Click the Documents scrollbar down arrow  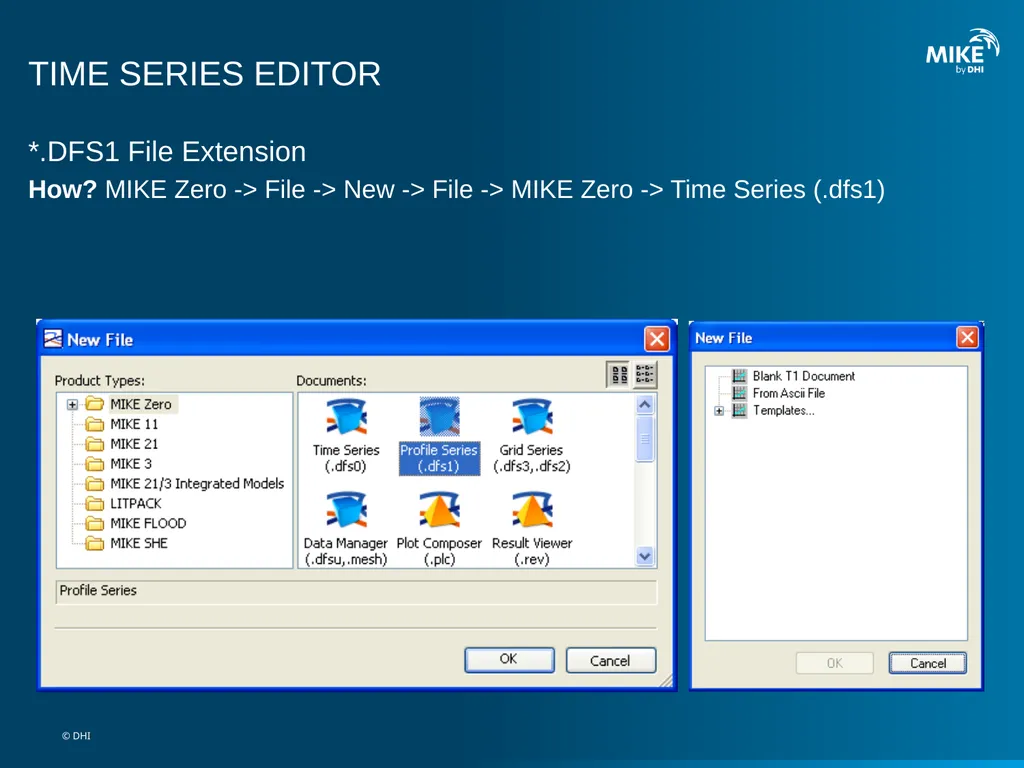tap(645, 556)
